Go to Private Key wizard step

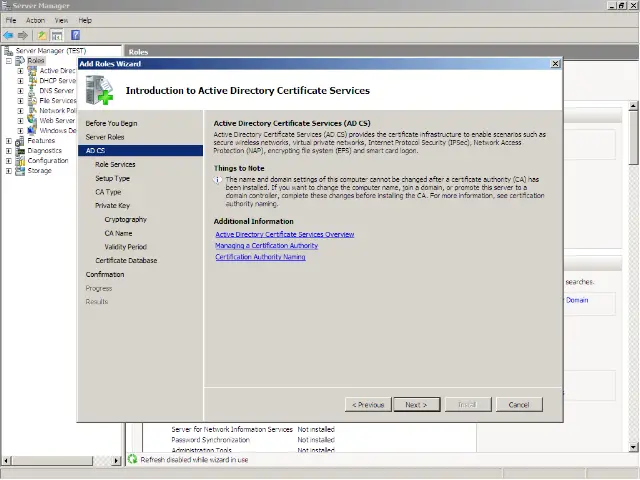pos(113,206)
